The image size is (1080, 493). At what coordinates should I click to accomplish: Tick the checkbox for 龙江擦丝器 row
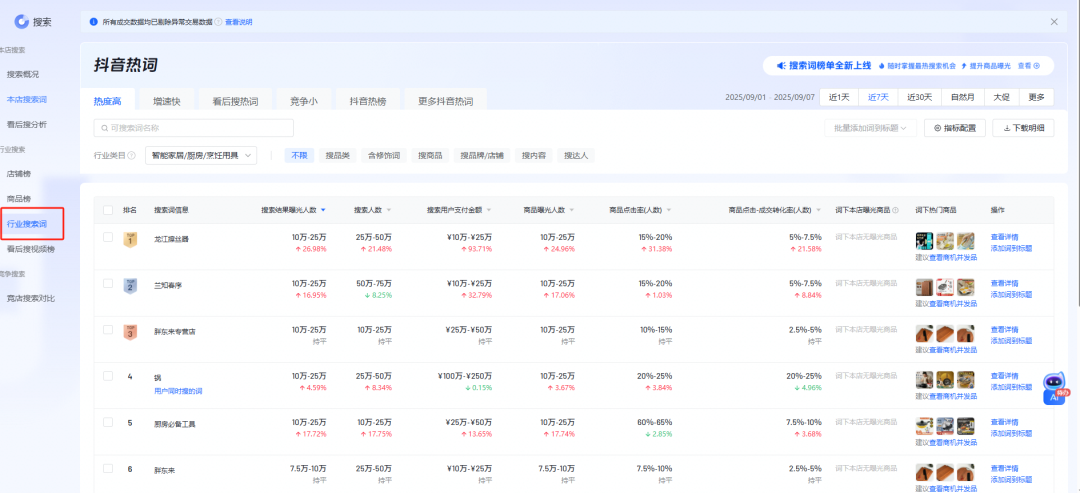click(x=107, y=237)
